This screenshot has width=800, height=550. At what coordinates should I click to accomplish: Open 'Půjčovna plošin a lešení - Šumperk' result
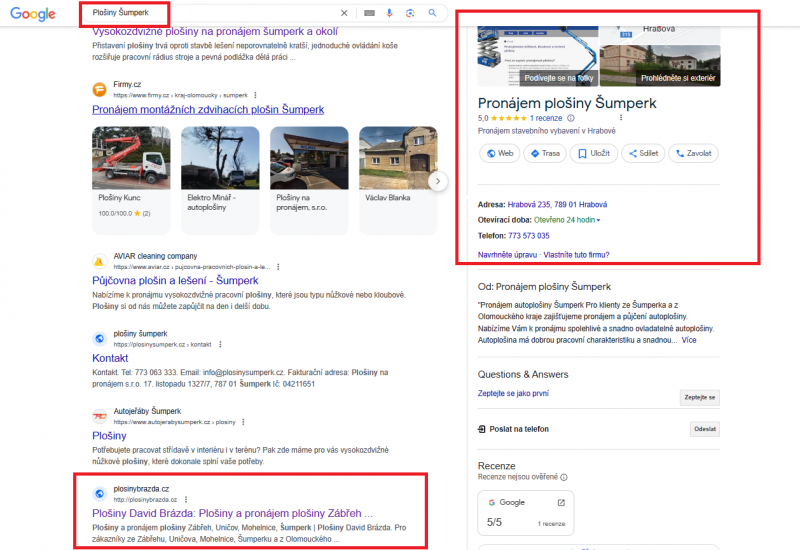[x=175, y=281]
